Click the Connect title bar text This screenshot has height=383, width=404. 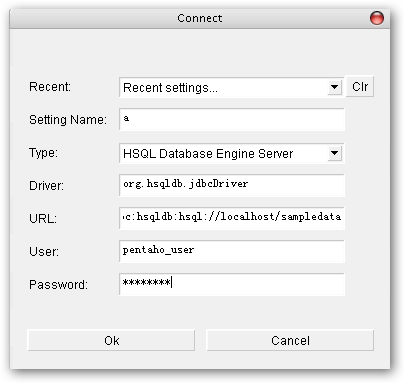pos(199,18)
